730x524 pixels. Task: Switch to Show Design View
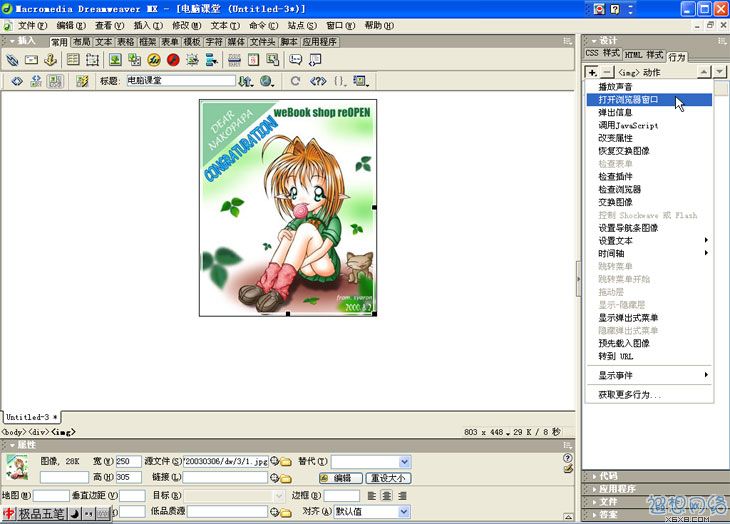click(x=55, y=81)
